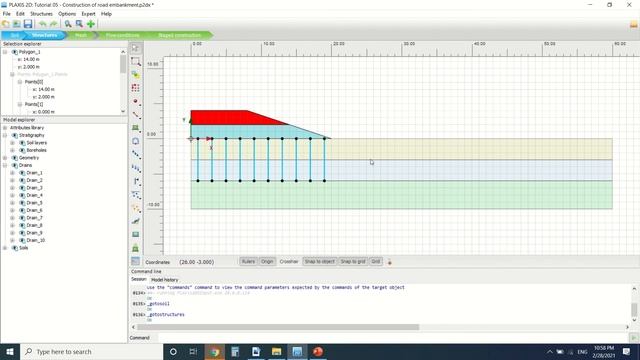Open the Model history tab

click(164, 280)
